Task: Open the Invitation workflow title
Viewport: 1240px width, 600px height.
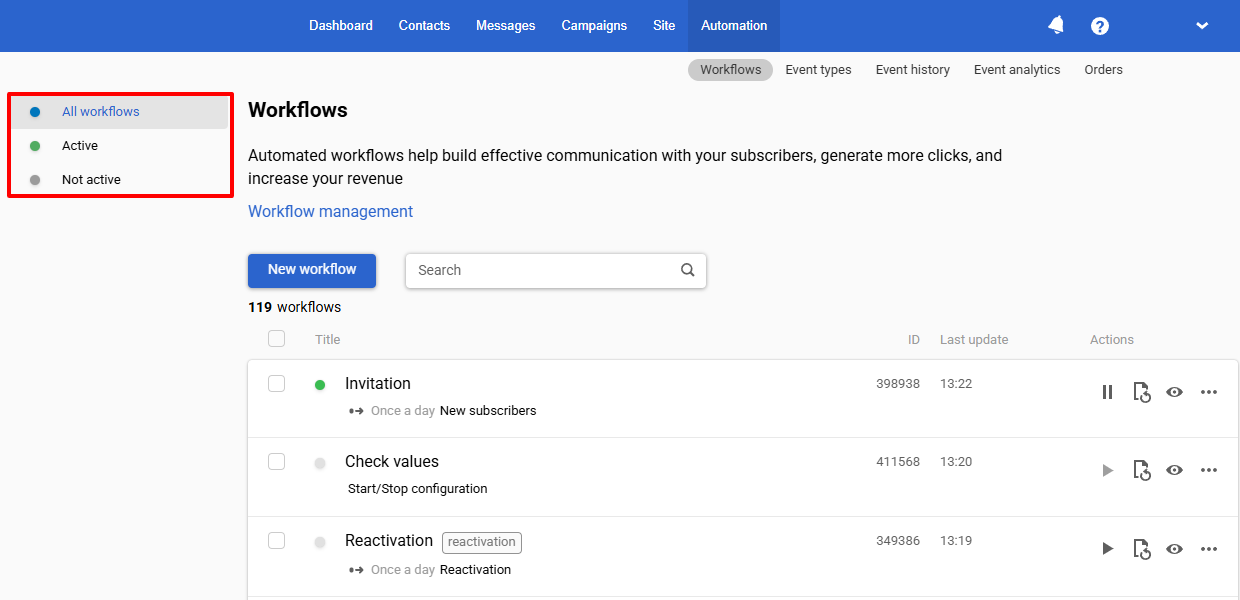Action: tap(378, 384)
